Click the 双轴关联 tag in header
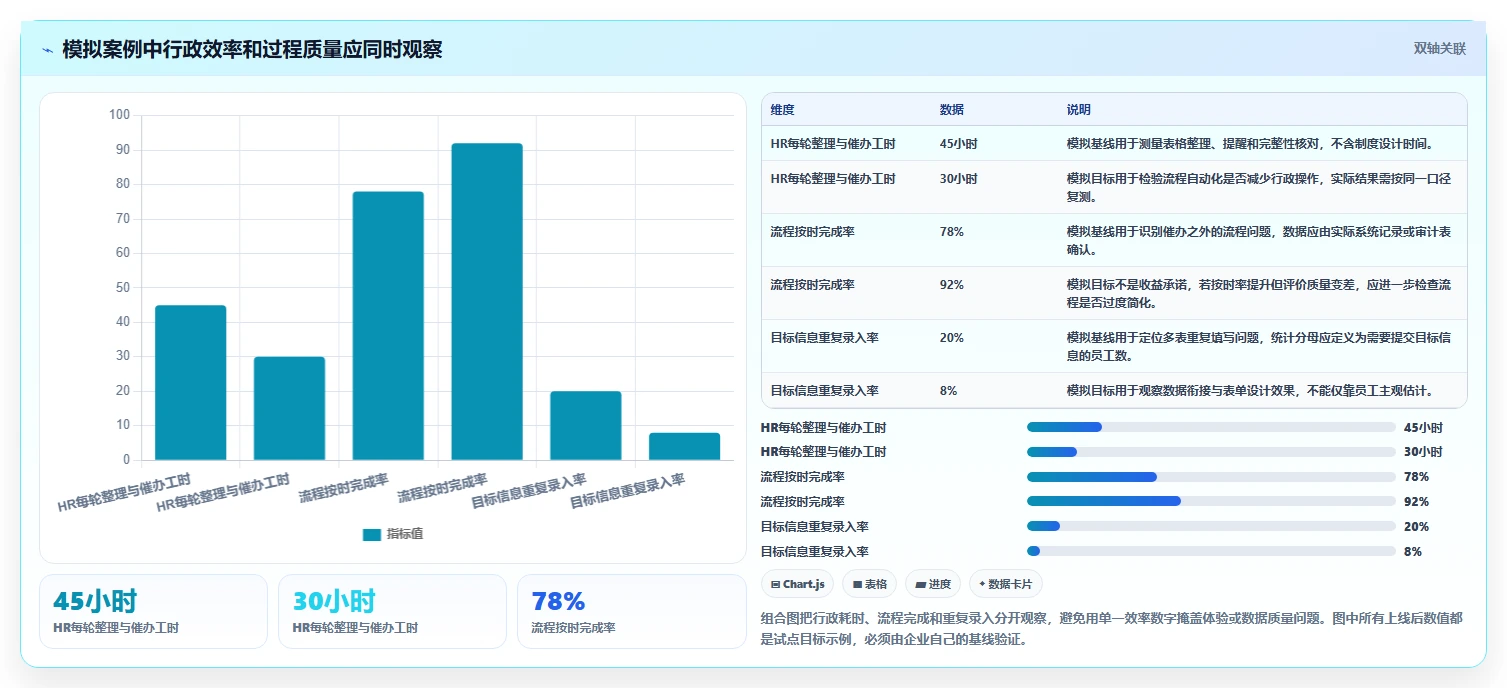 pos(1439,49)
